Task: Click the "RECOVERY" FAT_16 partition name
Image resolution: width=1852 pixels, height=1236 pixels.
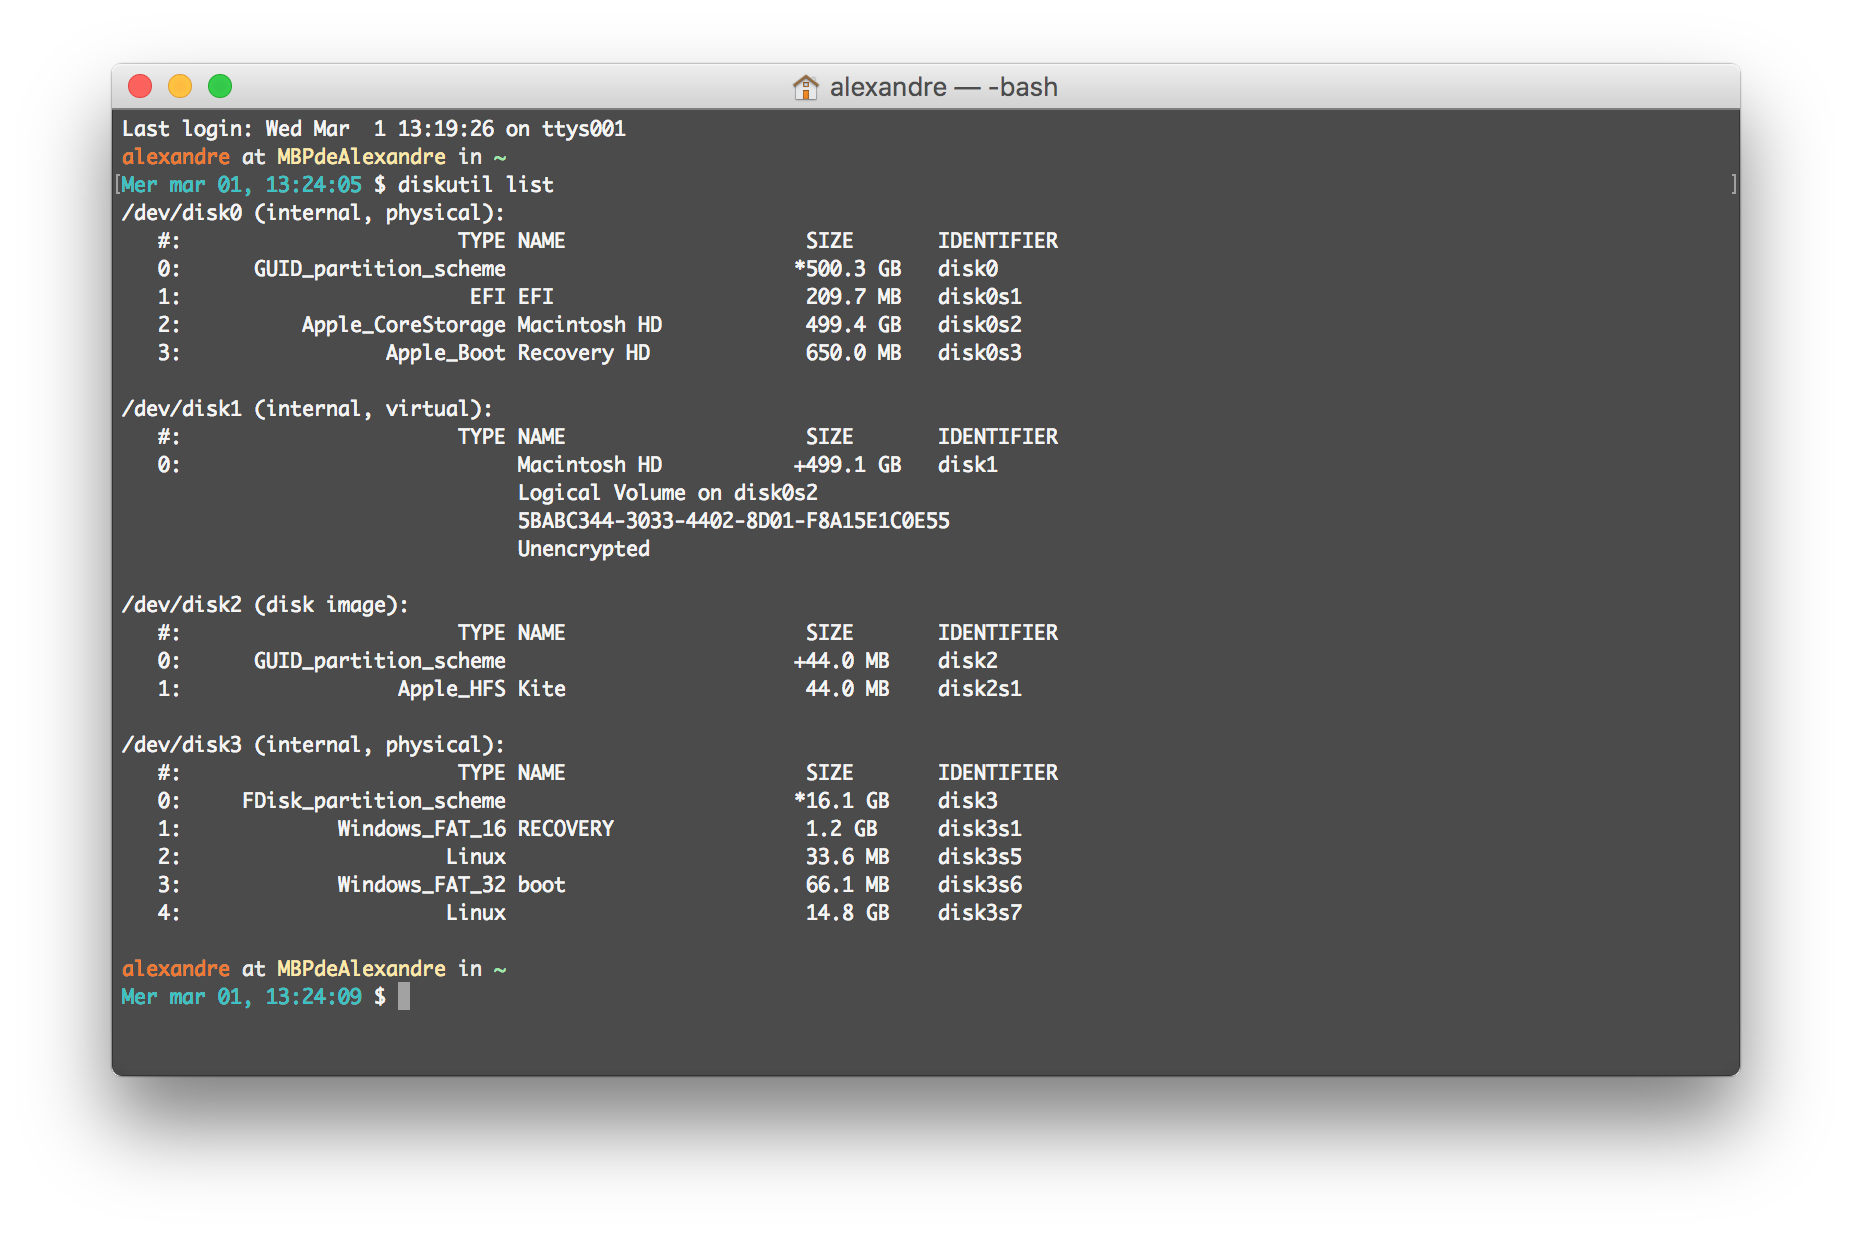Action: click(x=565, y=829)
